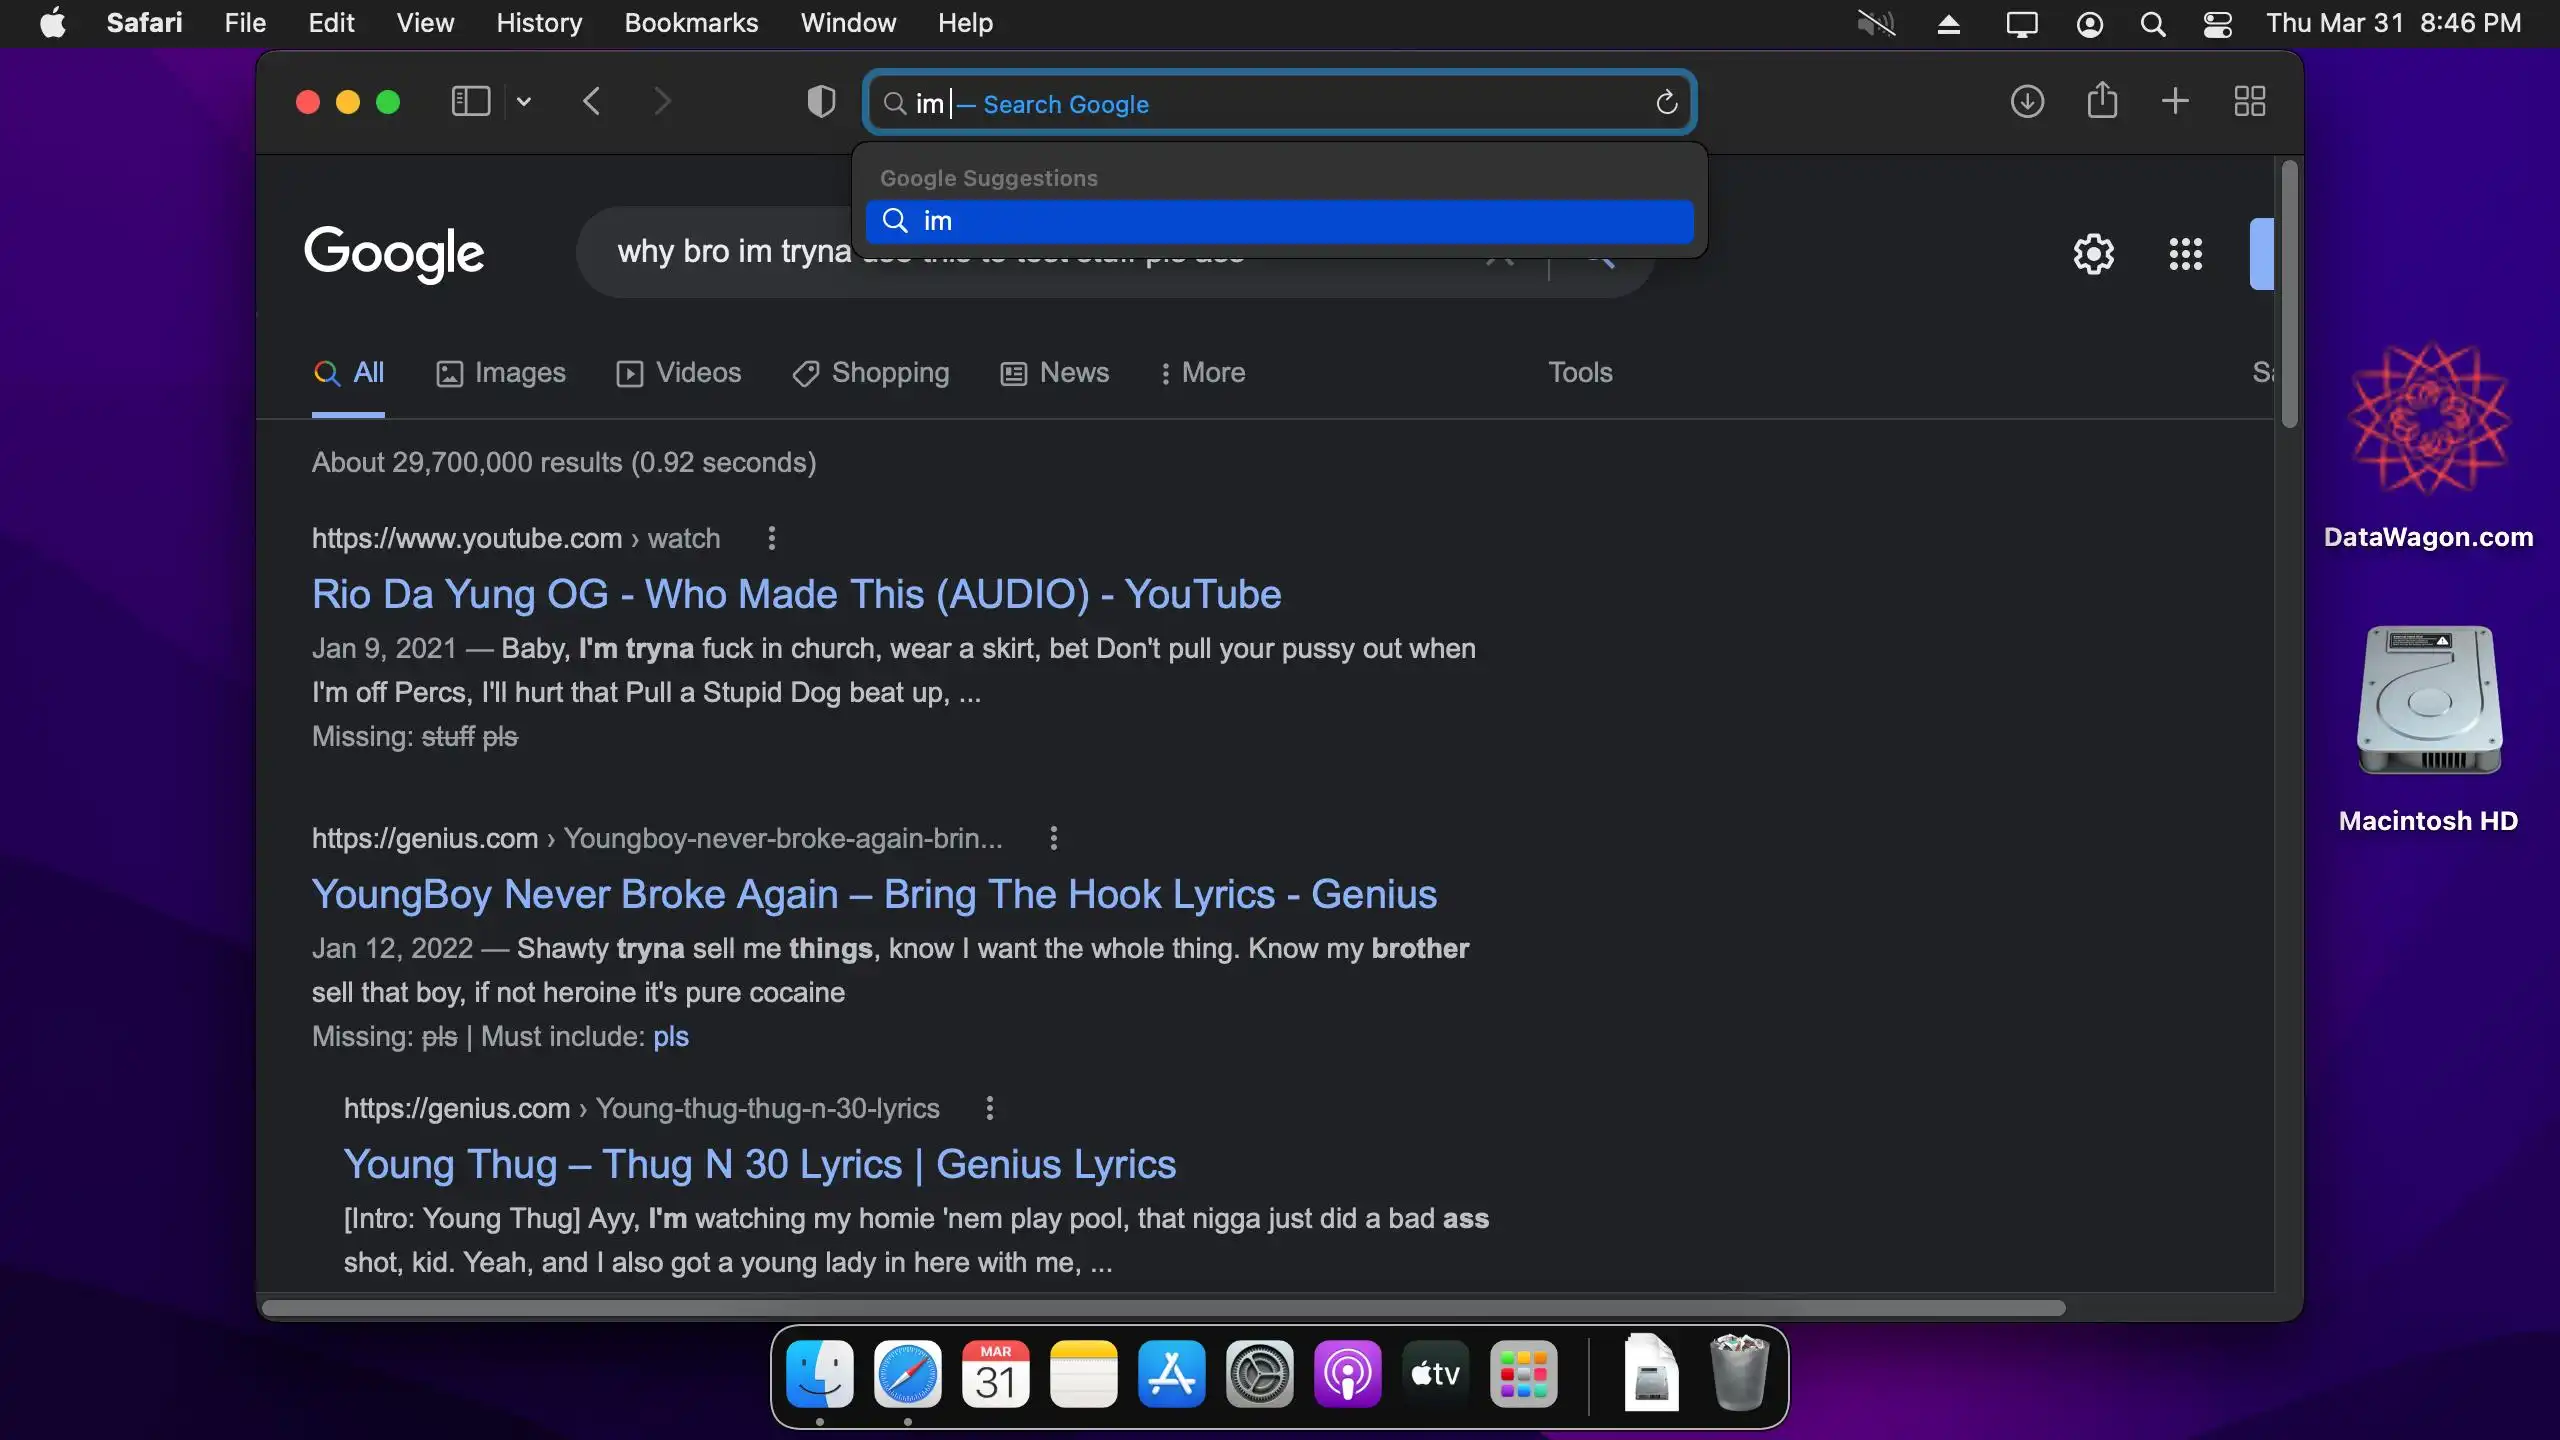Open a new tab with plus icon
This screenshot has height=1440, width=2560.
click(2175, 101)
